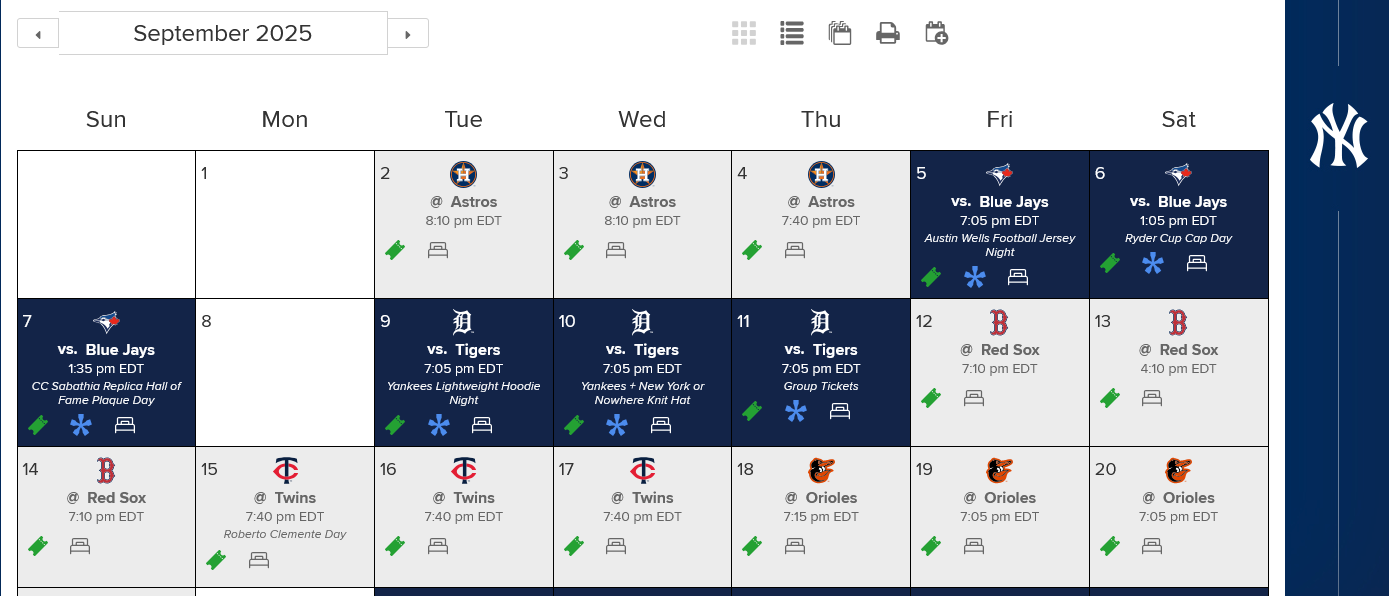Click the downloadable schedule pages icon
The image size is (1389, 596).
(x=840, y=33)
